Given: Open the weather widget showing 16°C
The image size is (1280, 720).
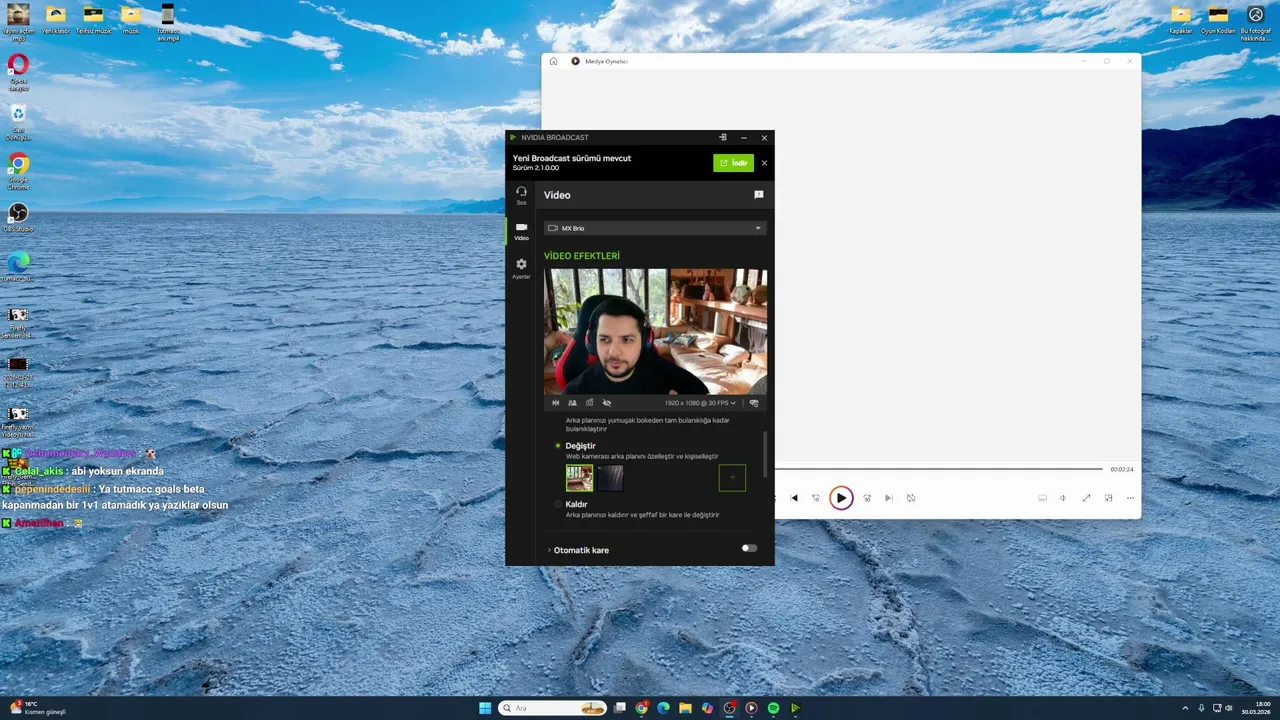Looking at the screenshot, I should [x=37, y=708].
